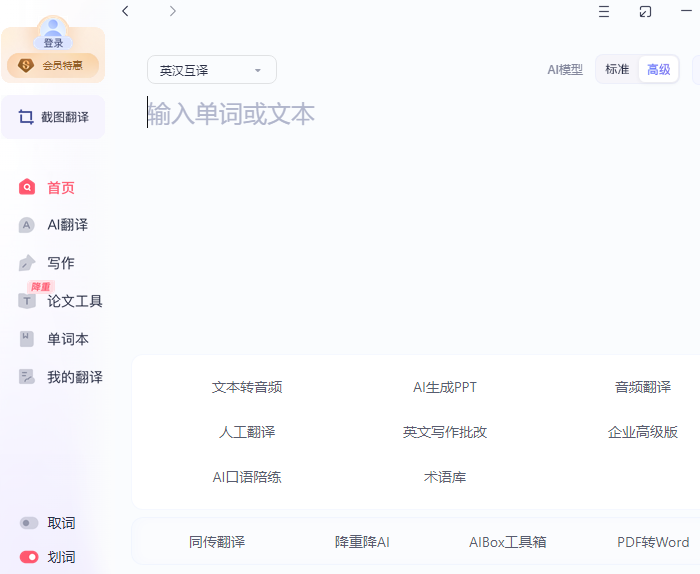
Task: Navigate forward with the right chevron
Action: (x=172, y=11)
